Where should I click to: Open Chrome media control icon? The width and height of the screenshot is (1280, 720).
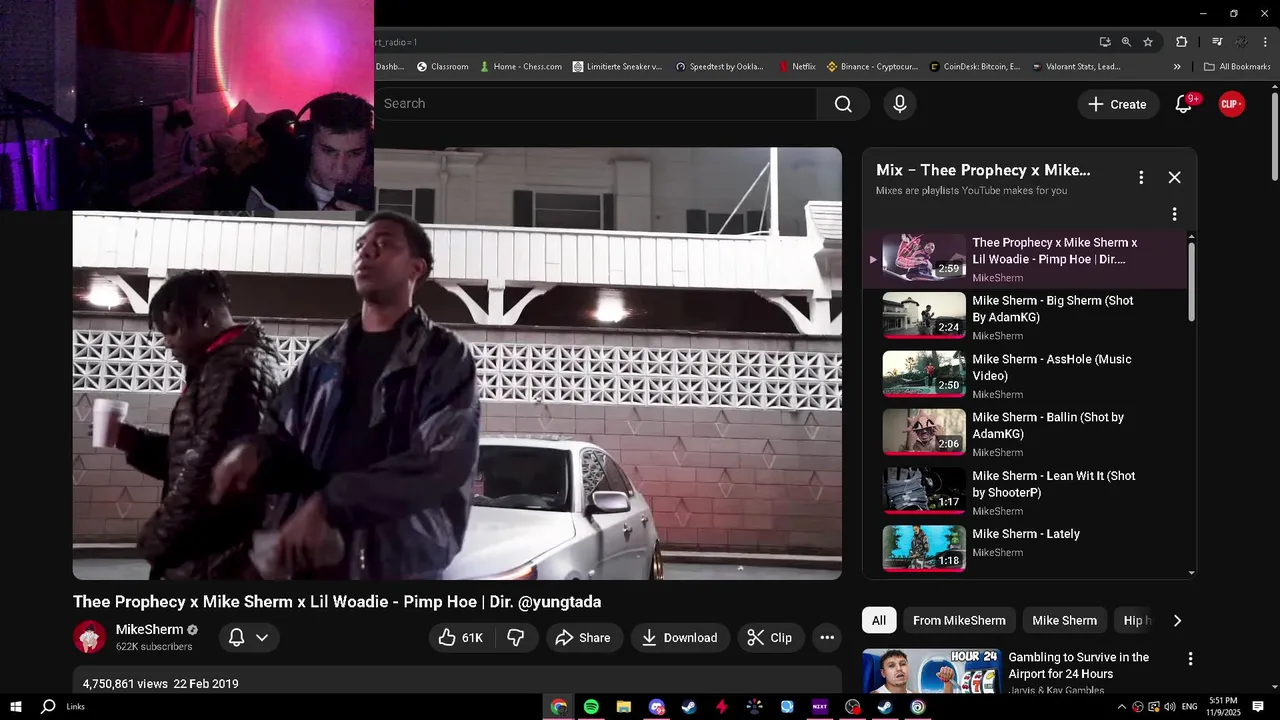click(1217, 42)
